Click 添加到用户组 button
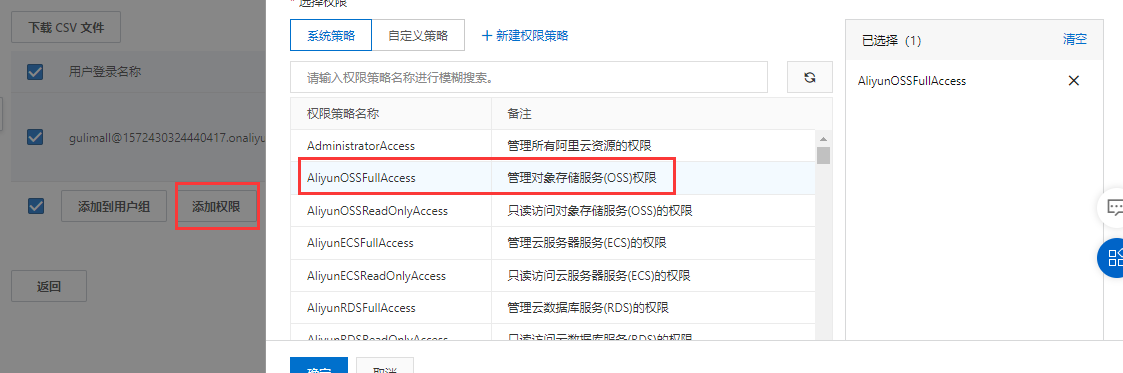 114,206
